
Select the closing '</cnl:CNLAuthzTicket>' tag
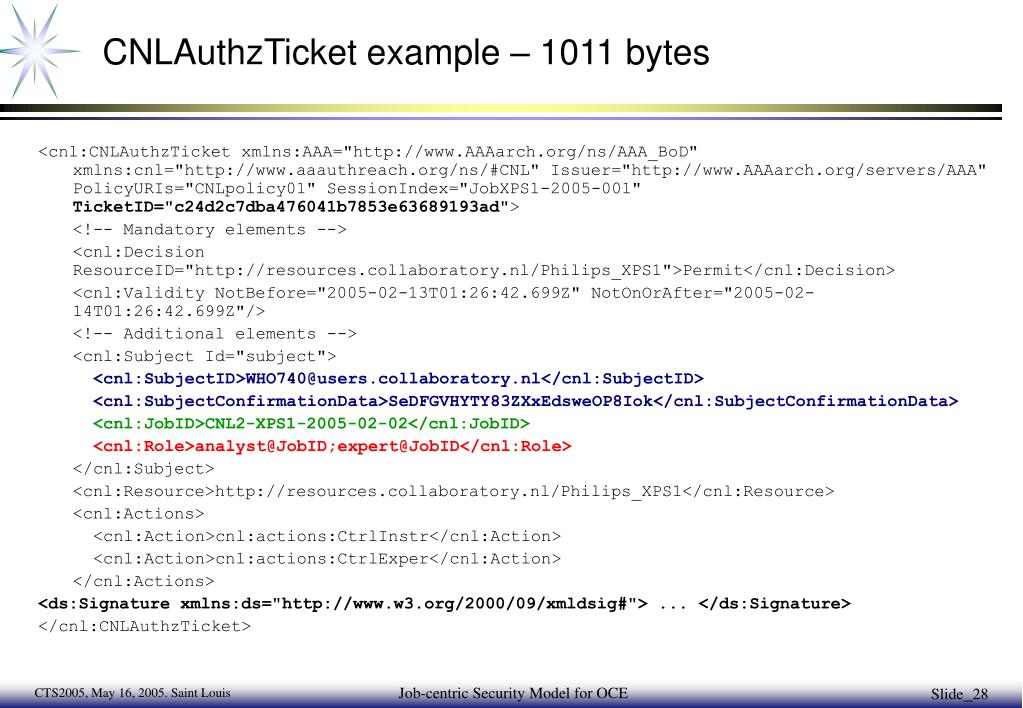pos(145,626)
